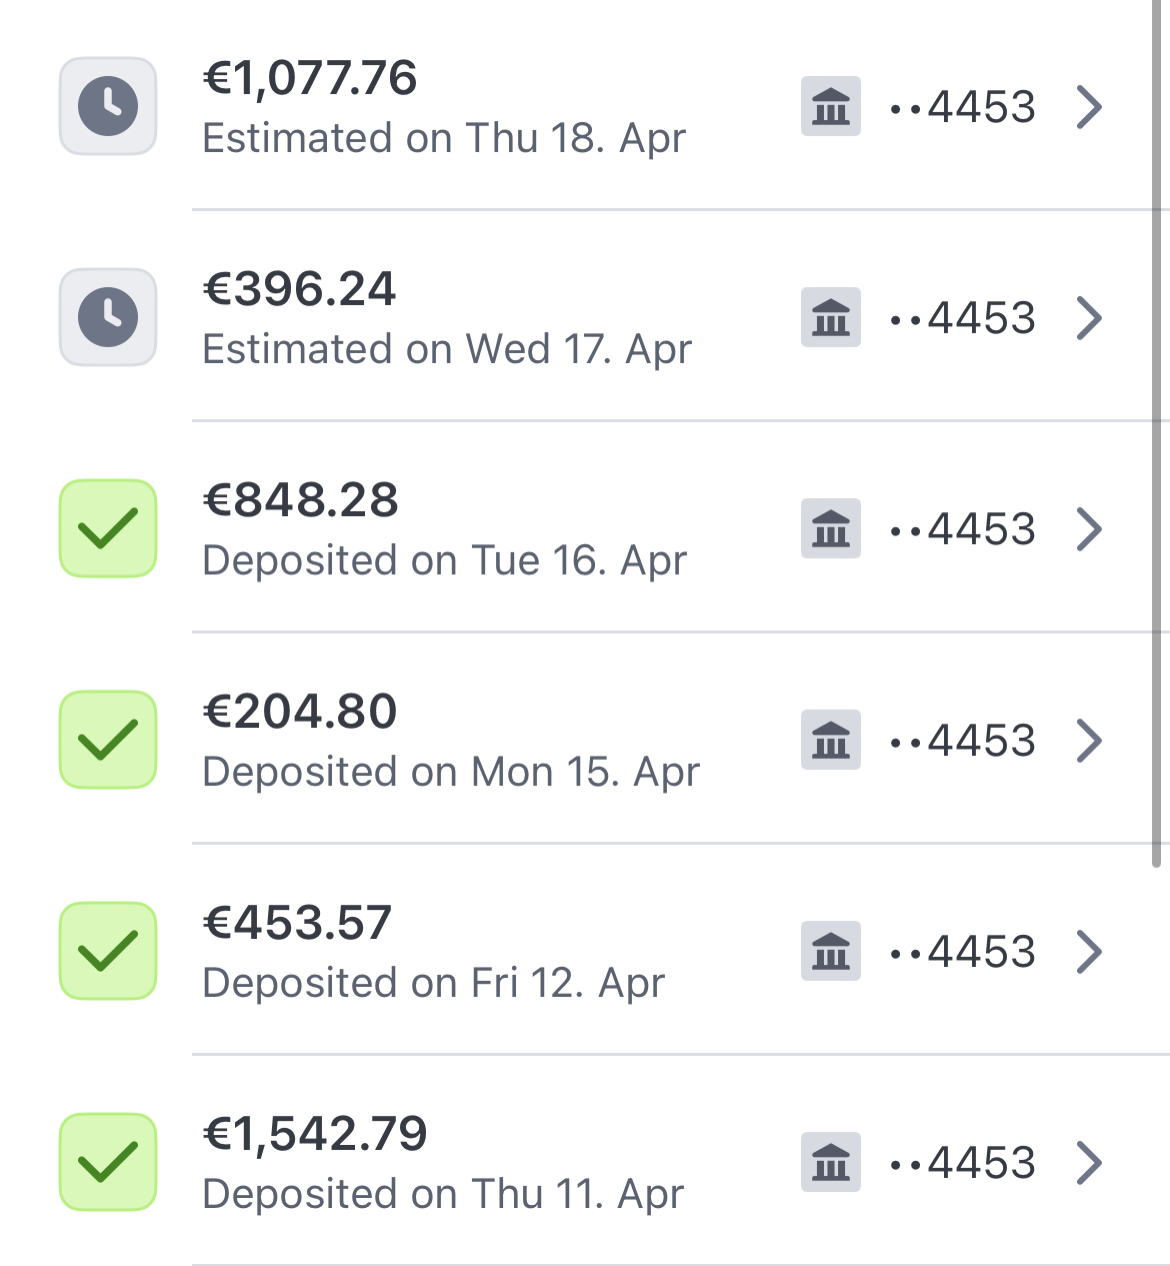Click the bank icon beside the €453.57 payout
This screenshot has height=1266, width=1170.
pyautogui.click(x=831, y=951)
